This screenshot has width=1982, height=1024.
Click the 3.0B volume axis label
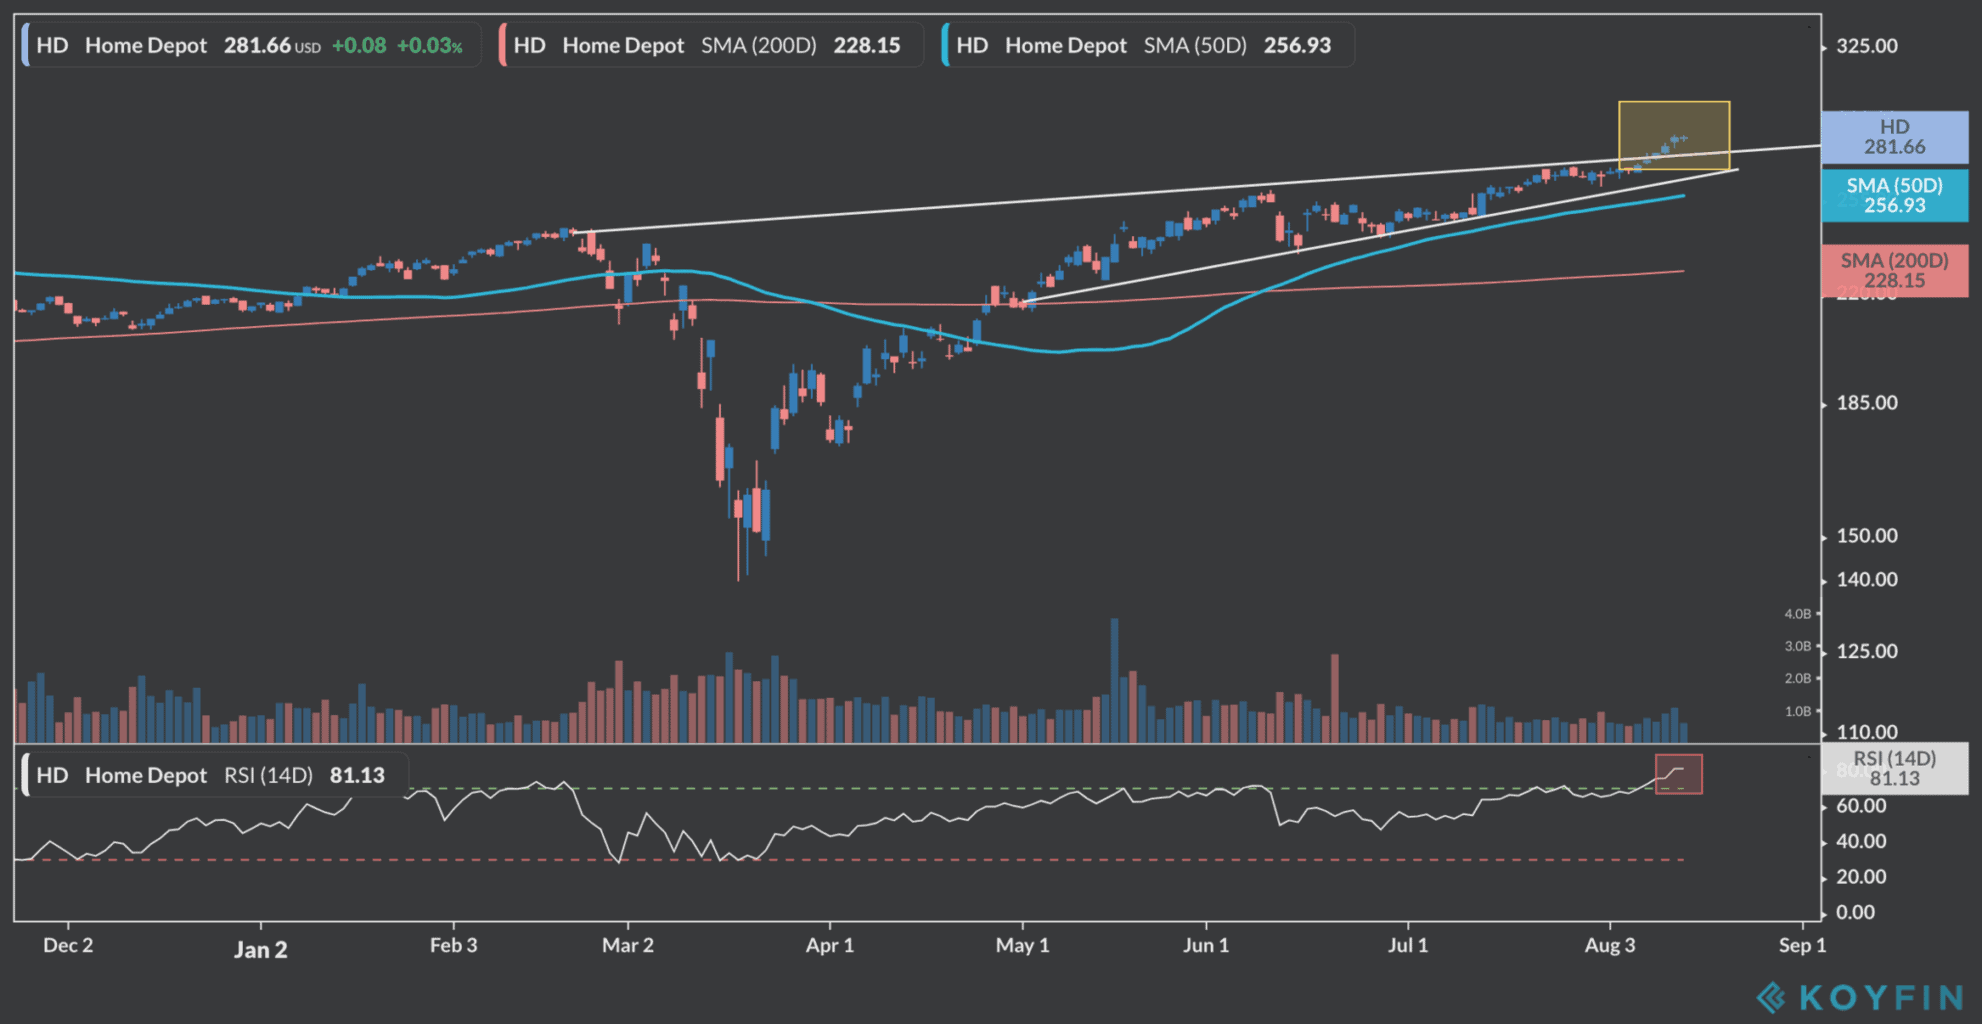tap(1797, 646)
